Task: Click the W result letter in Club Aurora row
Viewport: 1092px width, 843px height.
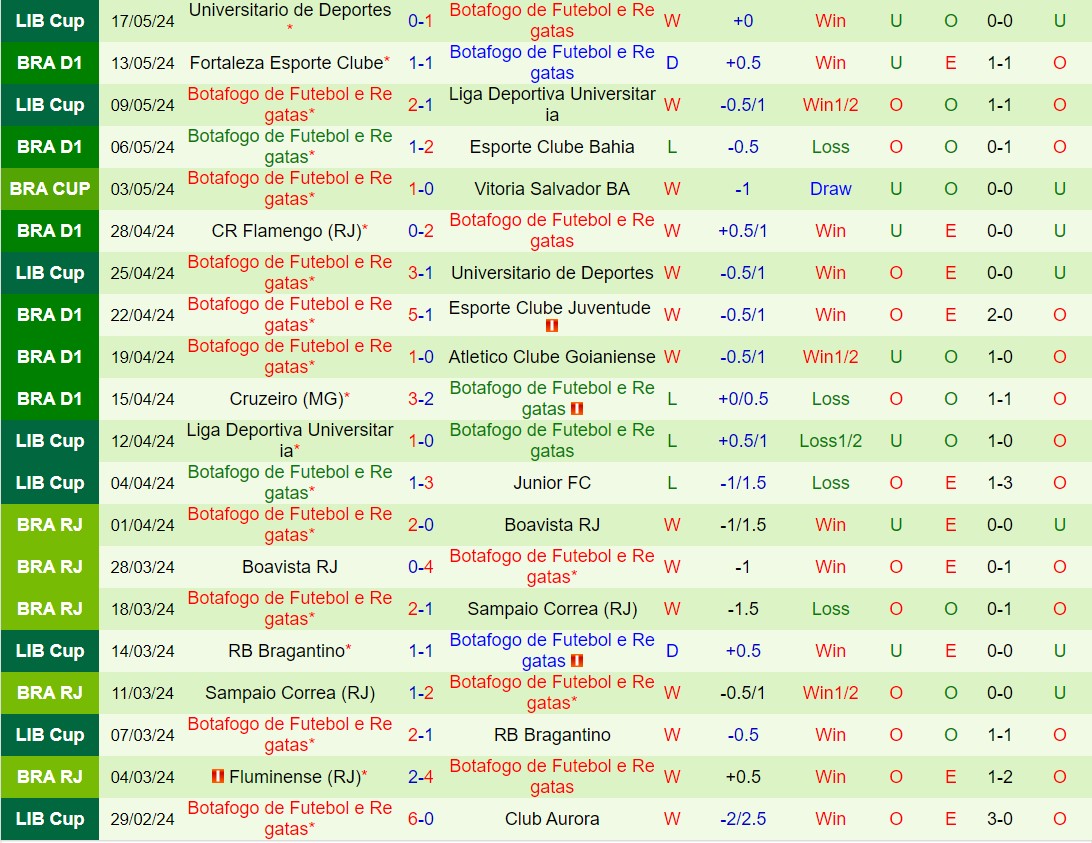Action: (x=672, y=819)
